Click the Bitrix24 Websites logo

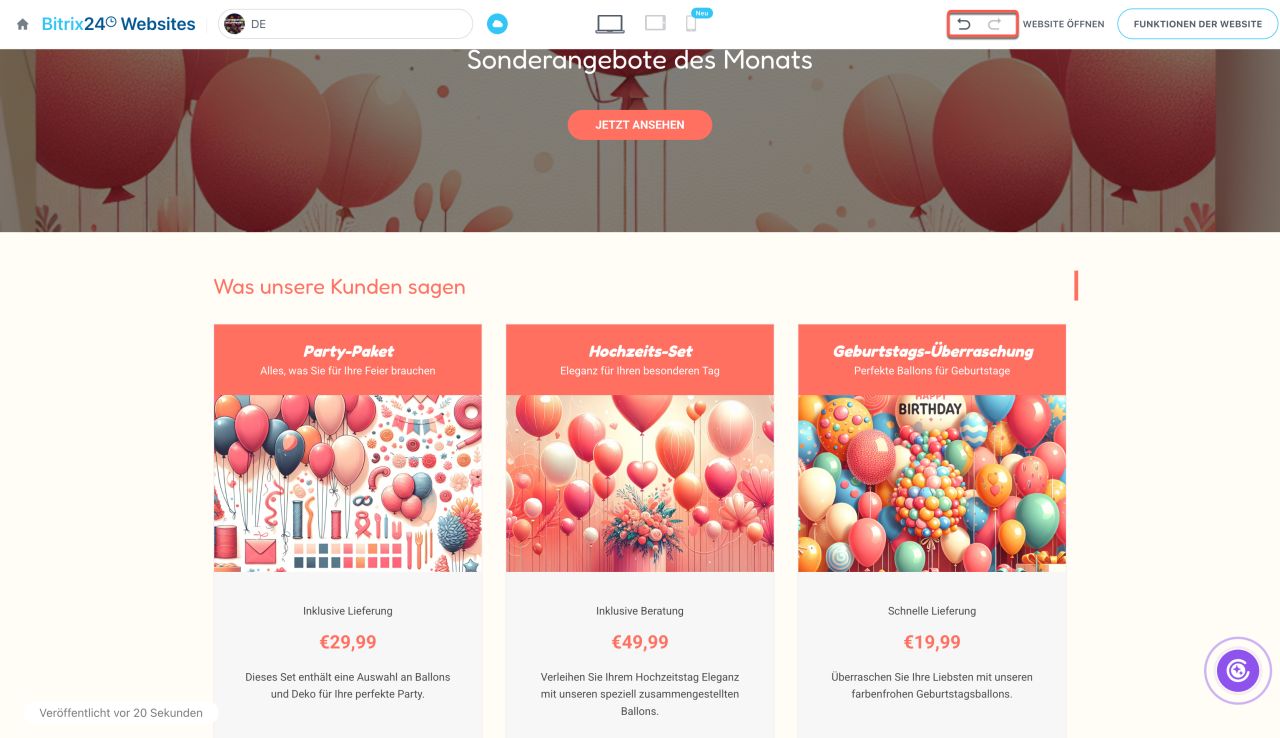[118, 24]
